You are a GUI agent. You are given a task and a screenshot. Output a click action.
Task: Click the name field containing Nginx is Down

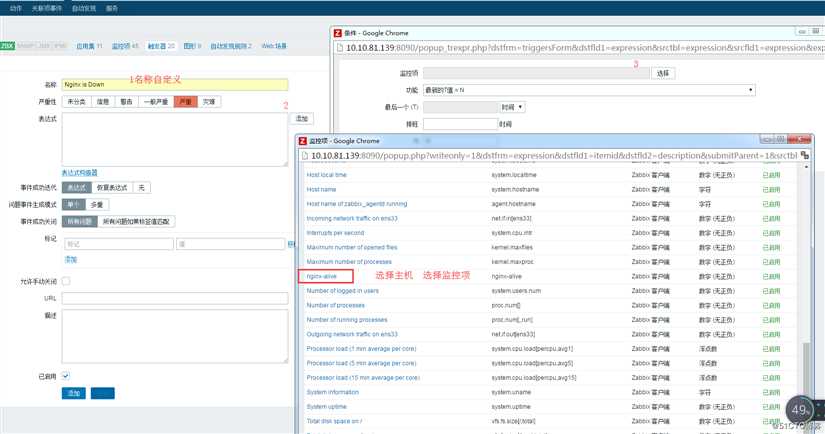tap(175, 84)
